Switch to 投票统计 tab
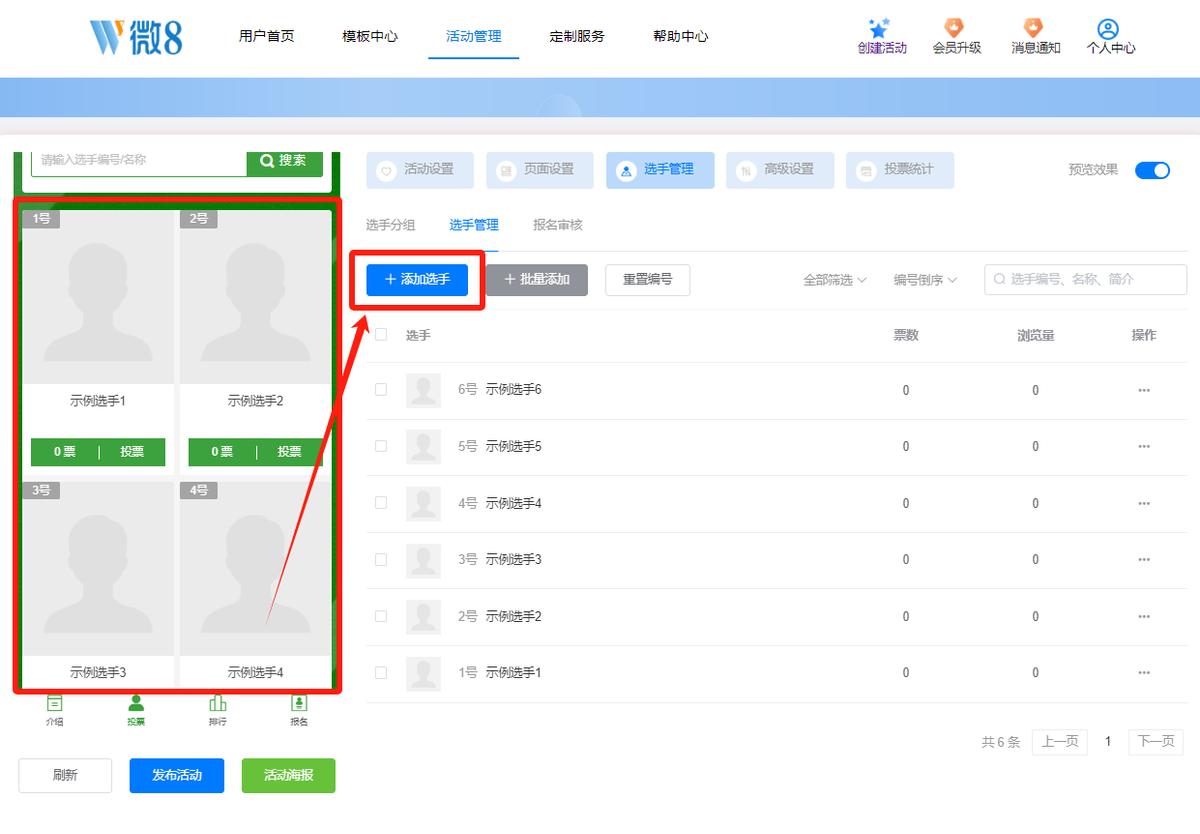1200x834 pixels. click(900, 170)
